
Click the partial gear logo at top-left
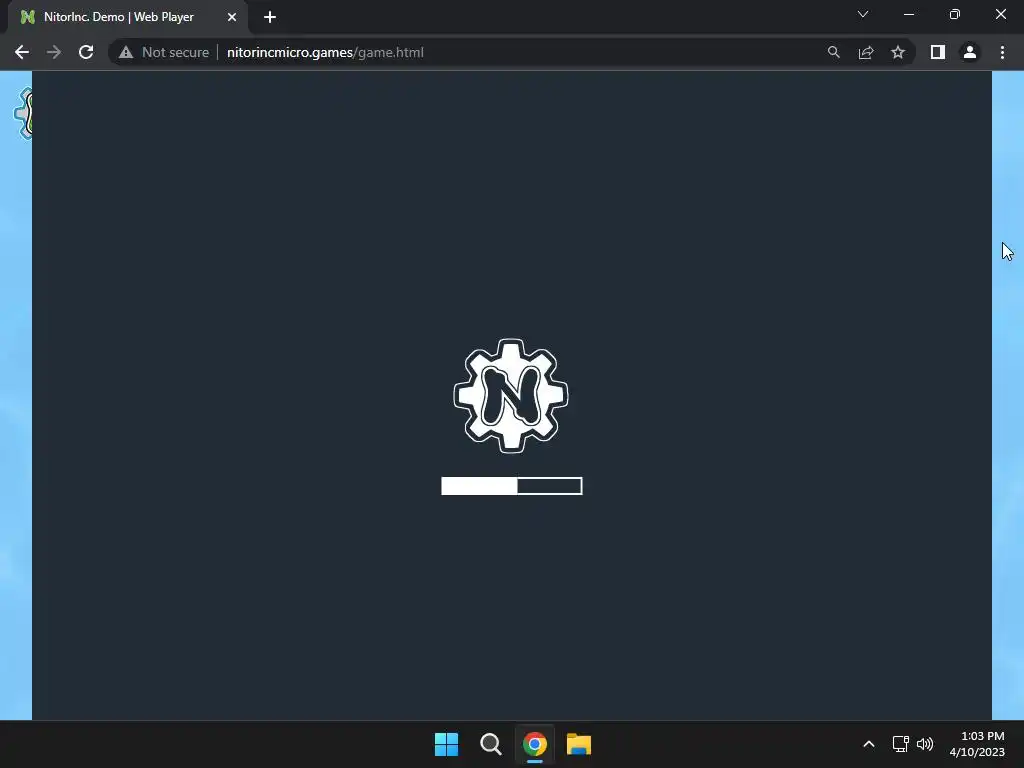23,113
